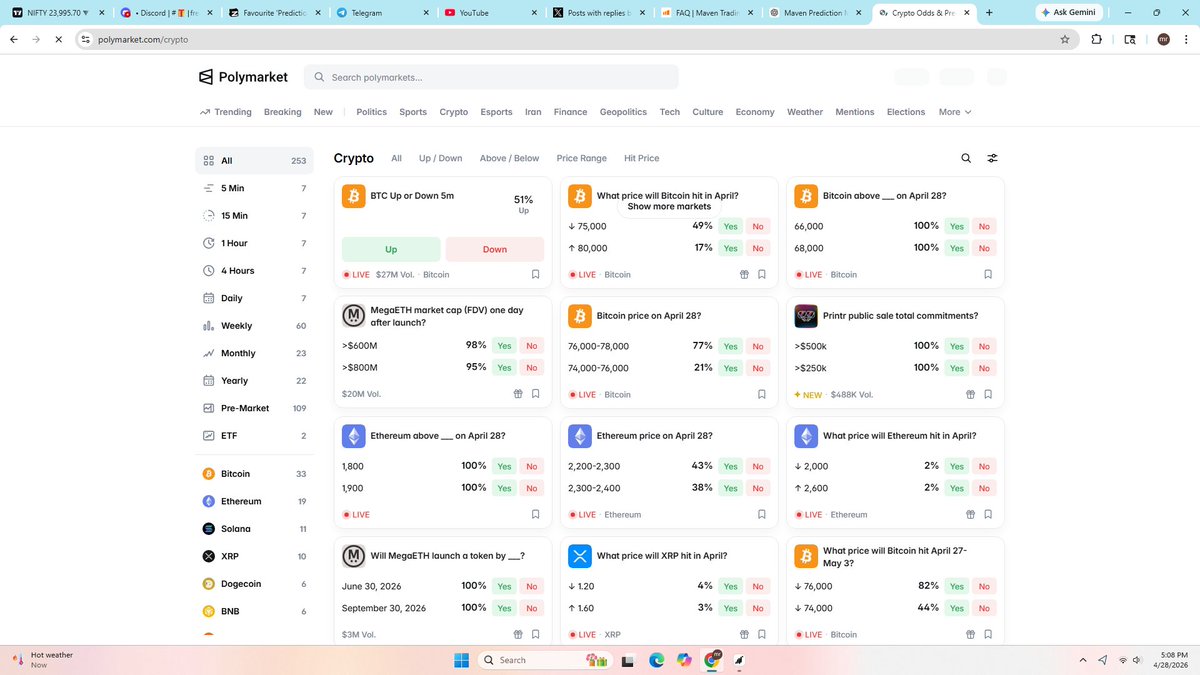Image resolution: width=1200 pixels, height=675 pixels.
Task: Open the filter sliders icon
Action: pos(992,158)
